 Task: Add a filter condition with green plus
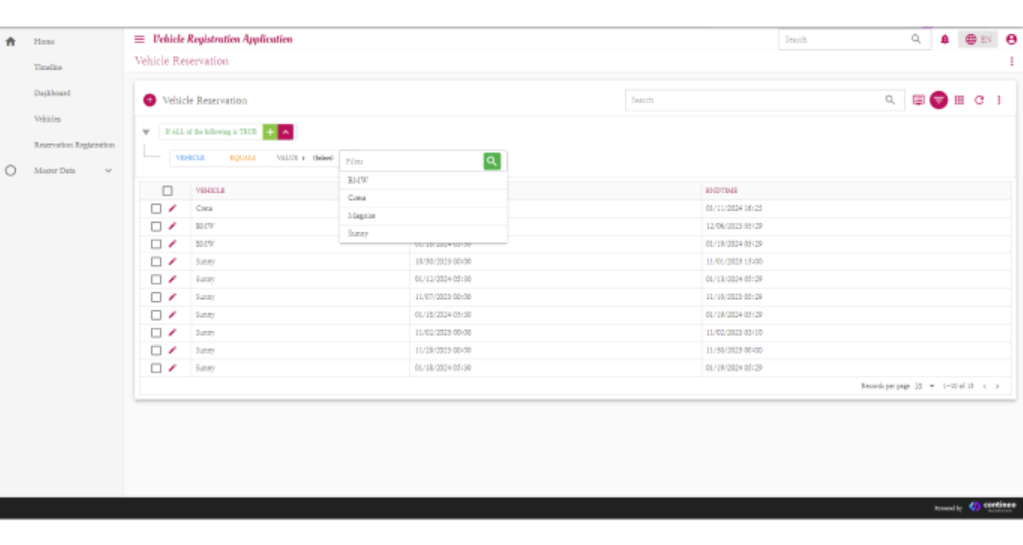(x=270, y=132)
